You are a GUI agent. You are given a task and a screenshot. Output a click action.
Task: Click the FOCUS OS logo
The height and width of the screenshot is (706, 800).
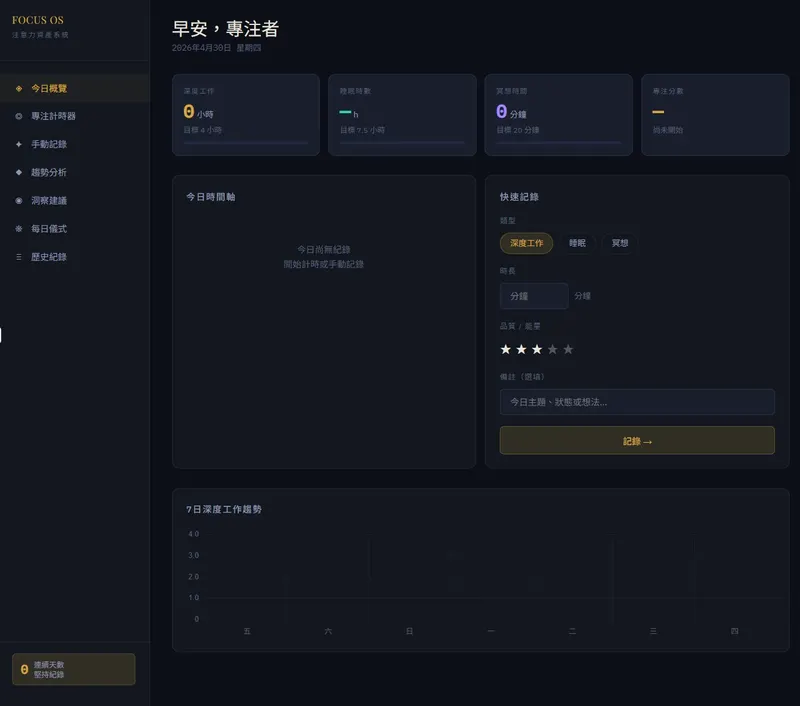(x=38, y=20)
